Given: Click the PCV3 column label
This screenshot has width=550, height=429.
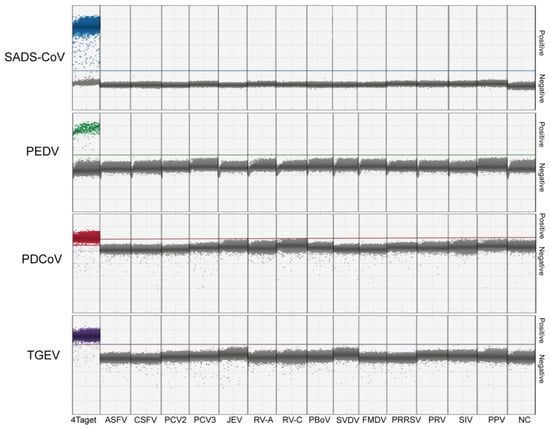Looking at the screenshot, I should [x=204, y=420].
